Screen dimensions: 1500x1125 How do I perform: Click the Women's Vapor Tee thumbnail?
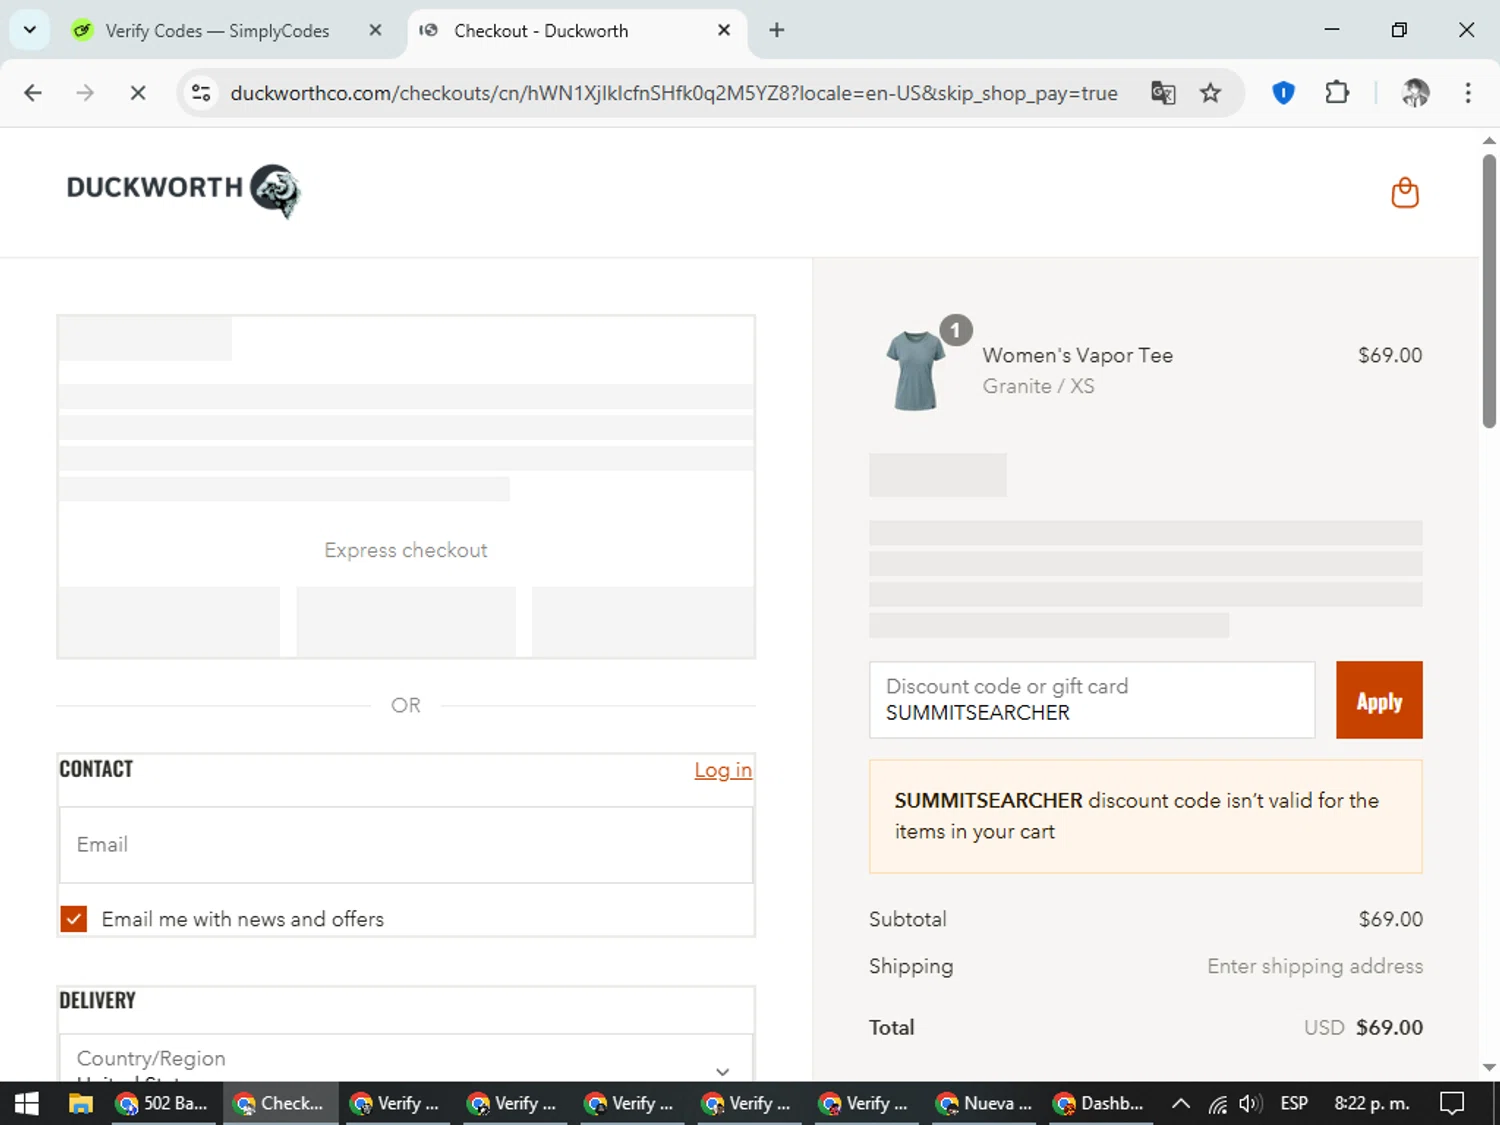916,371
